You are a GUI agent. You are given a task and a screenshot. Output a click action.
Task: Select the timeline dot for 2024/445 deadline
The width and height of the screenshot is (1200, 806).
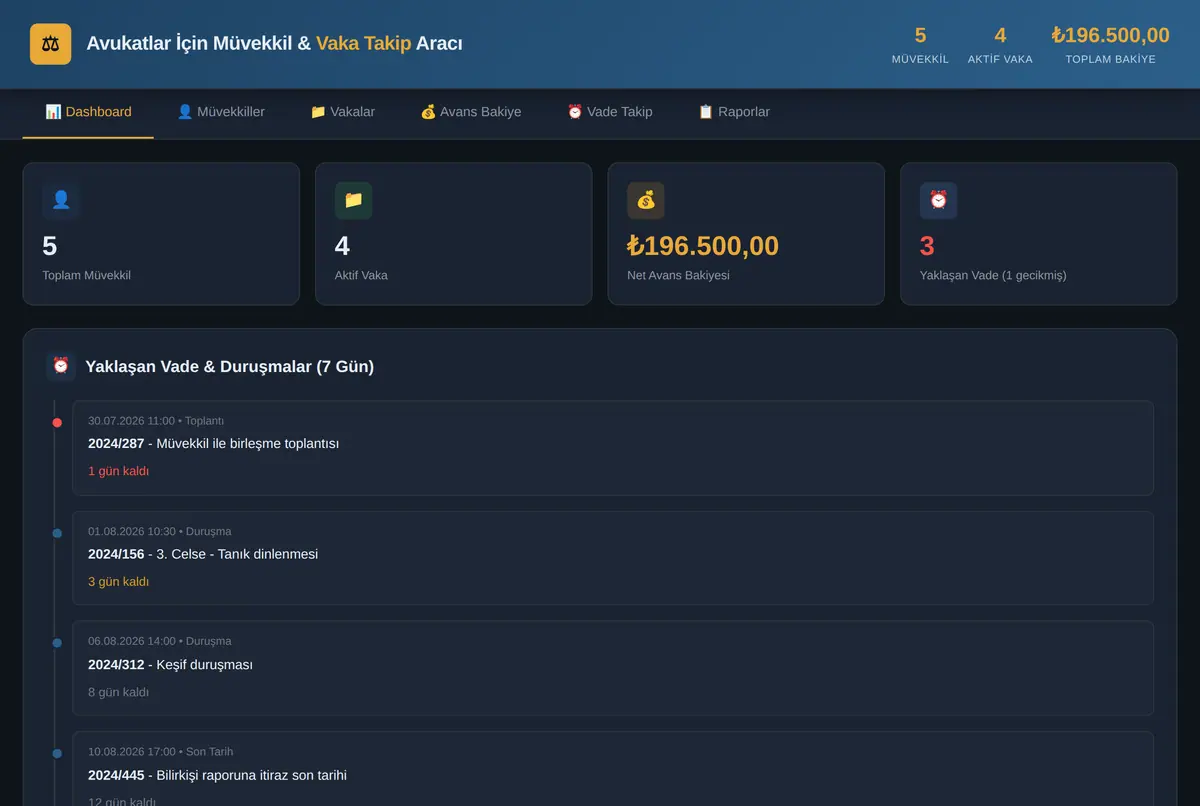coord(57,753)
